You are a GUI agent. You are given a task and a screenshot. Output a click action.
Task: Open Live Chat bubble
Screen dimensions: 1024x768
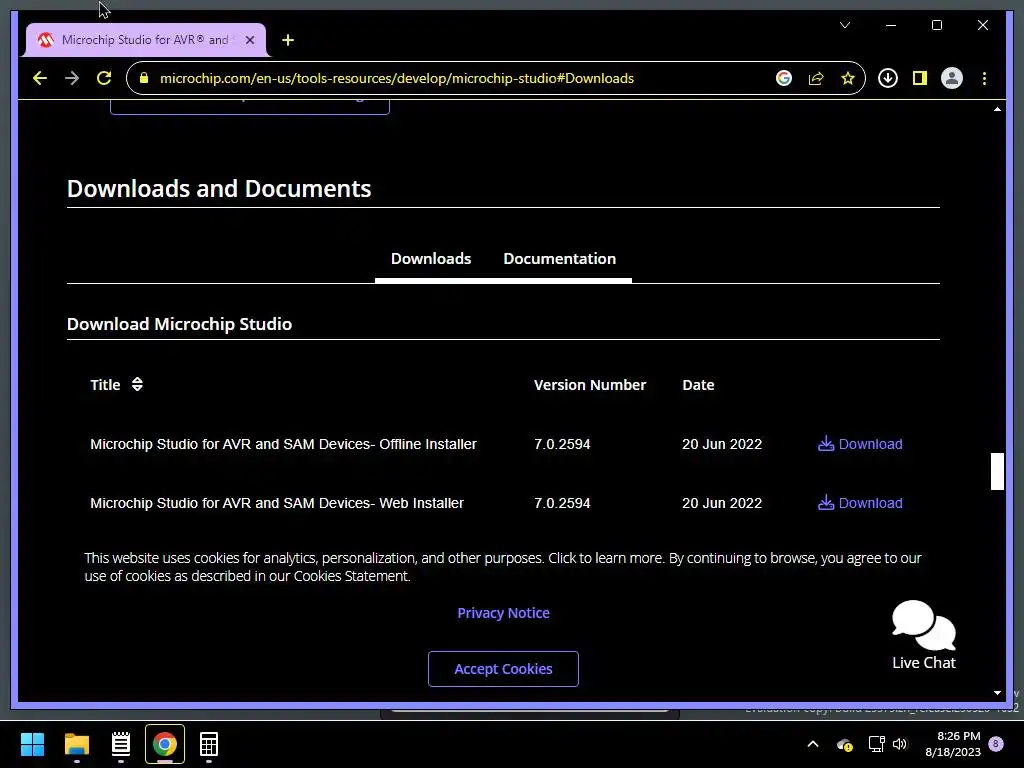coord(923,635)
